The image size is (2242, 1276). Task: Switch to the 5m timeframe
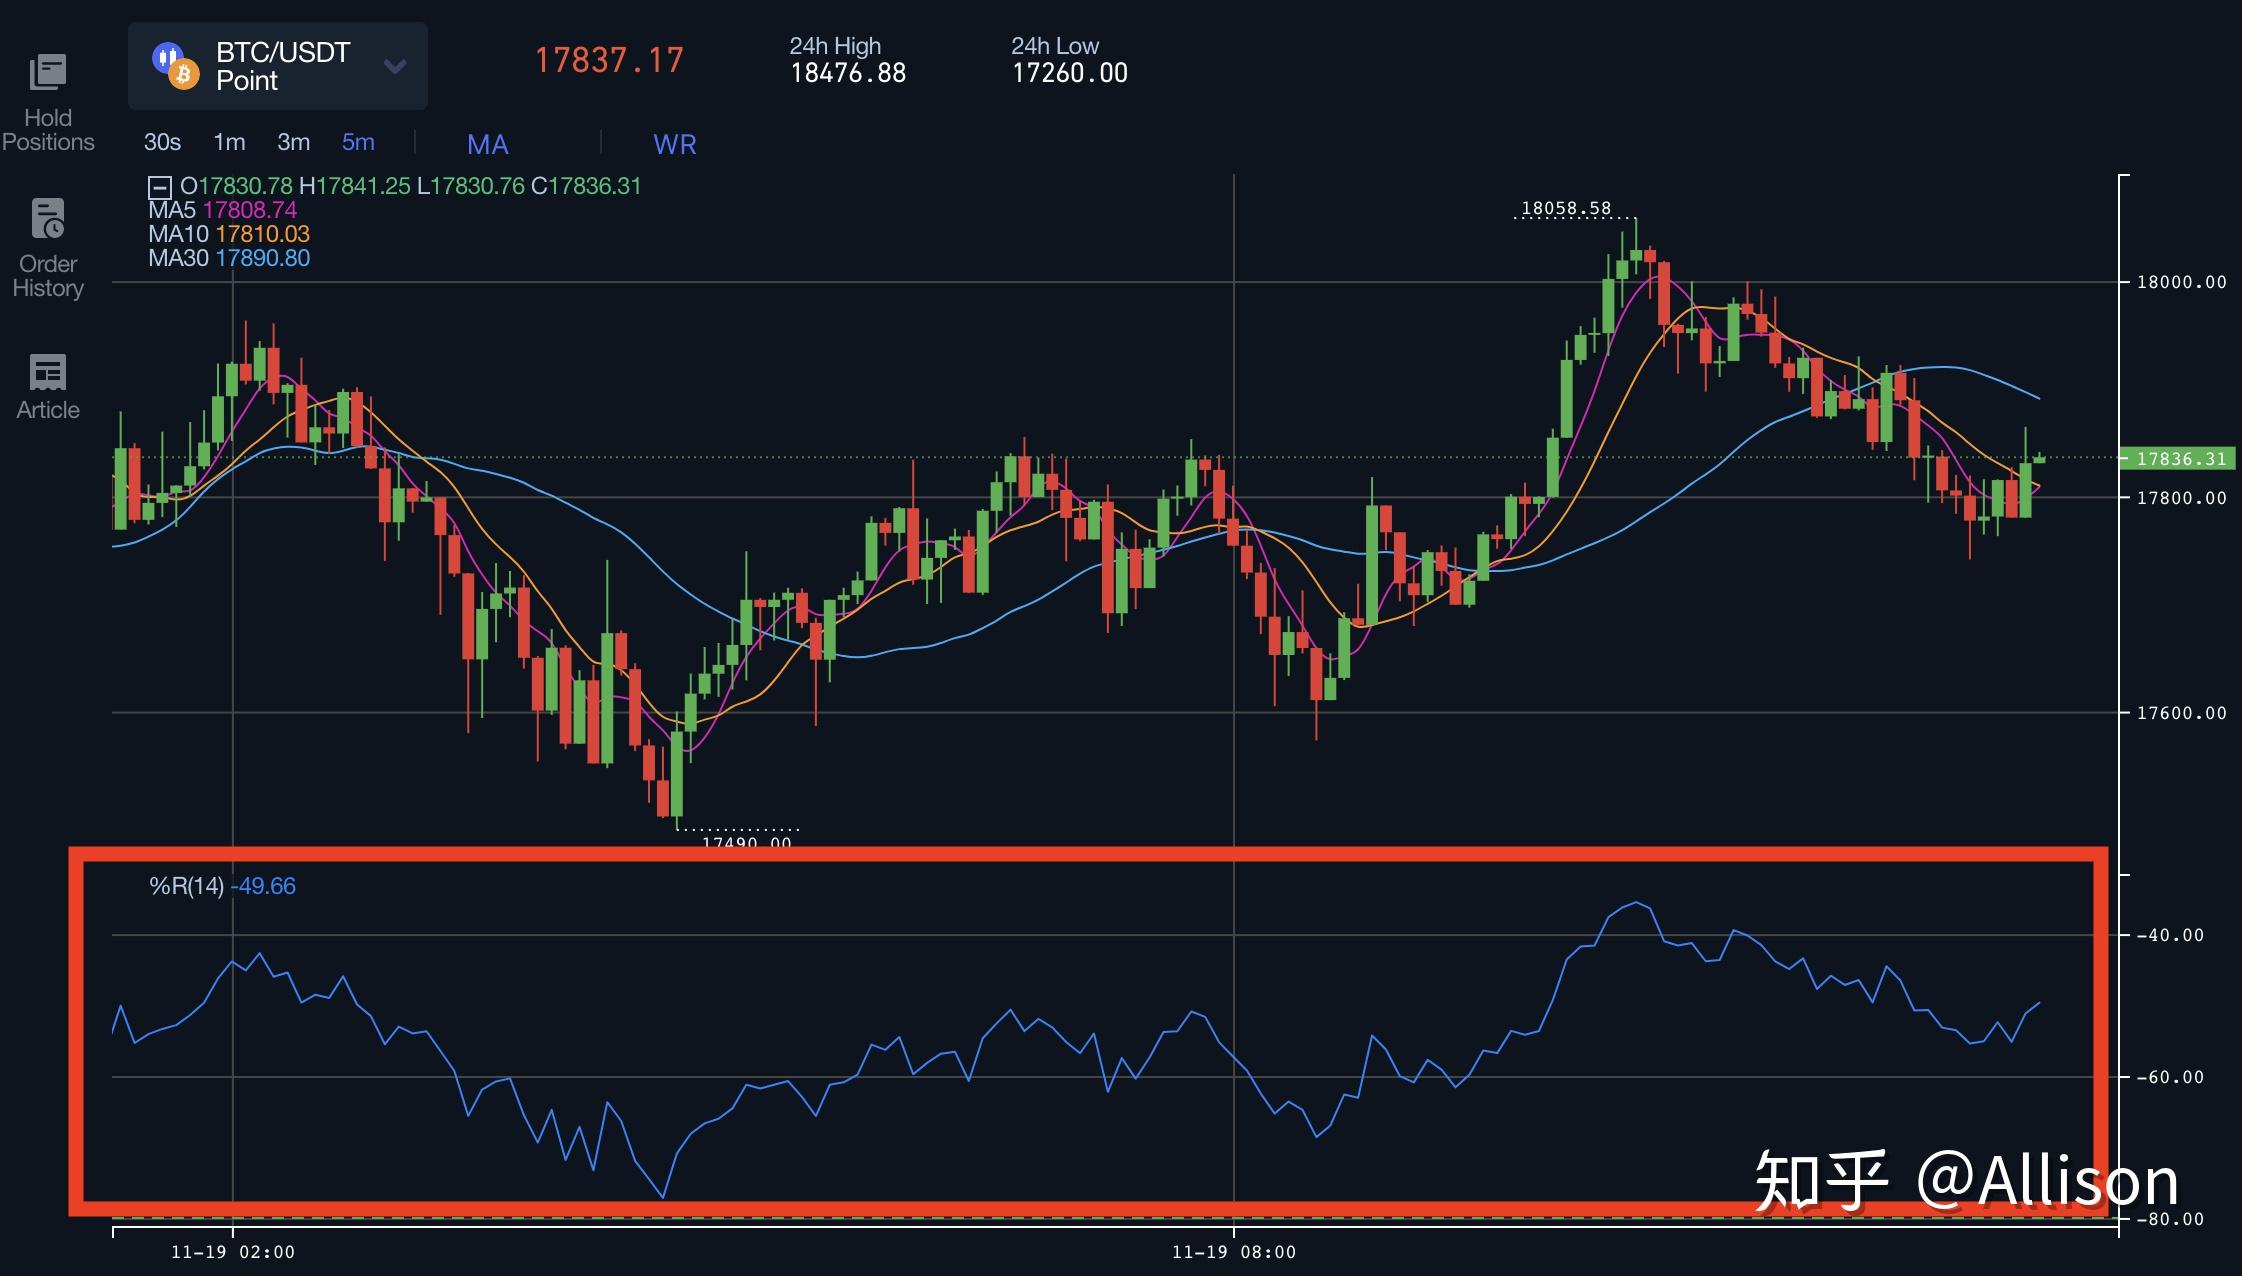click(x=358, y=142)
